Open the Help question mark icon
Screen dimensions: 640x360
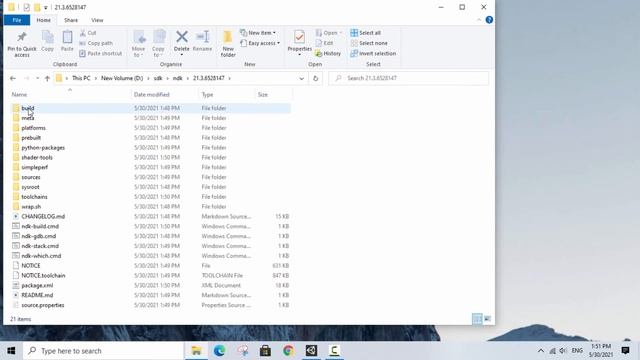pyautogui.click(x=489, y=20)
